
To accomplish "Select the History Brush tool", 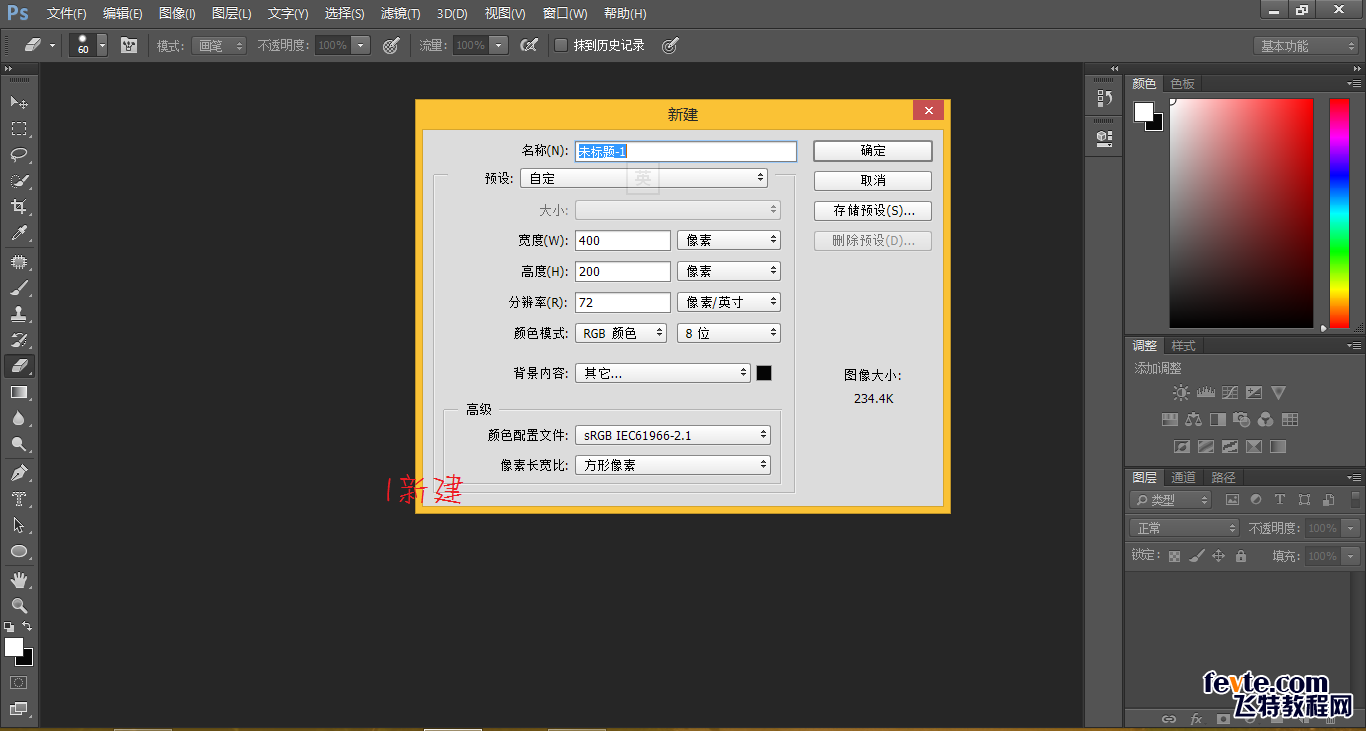I will point(19,340).
